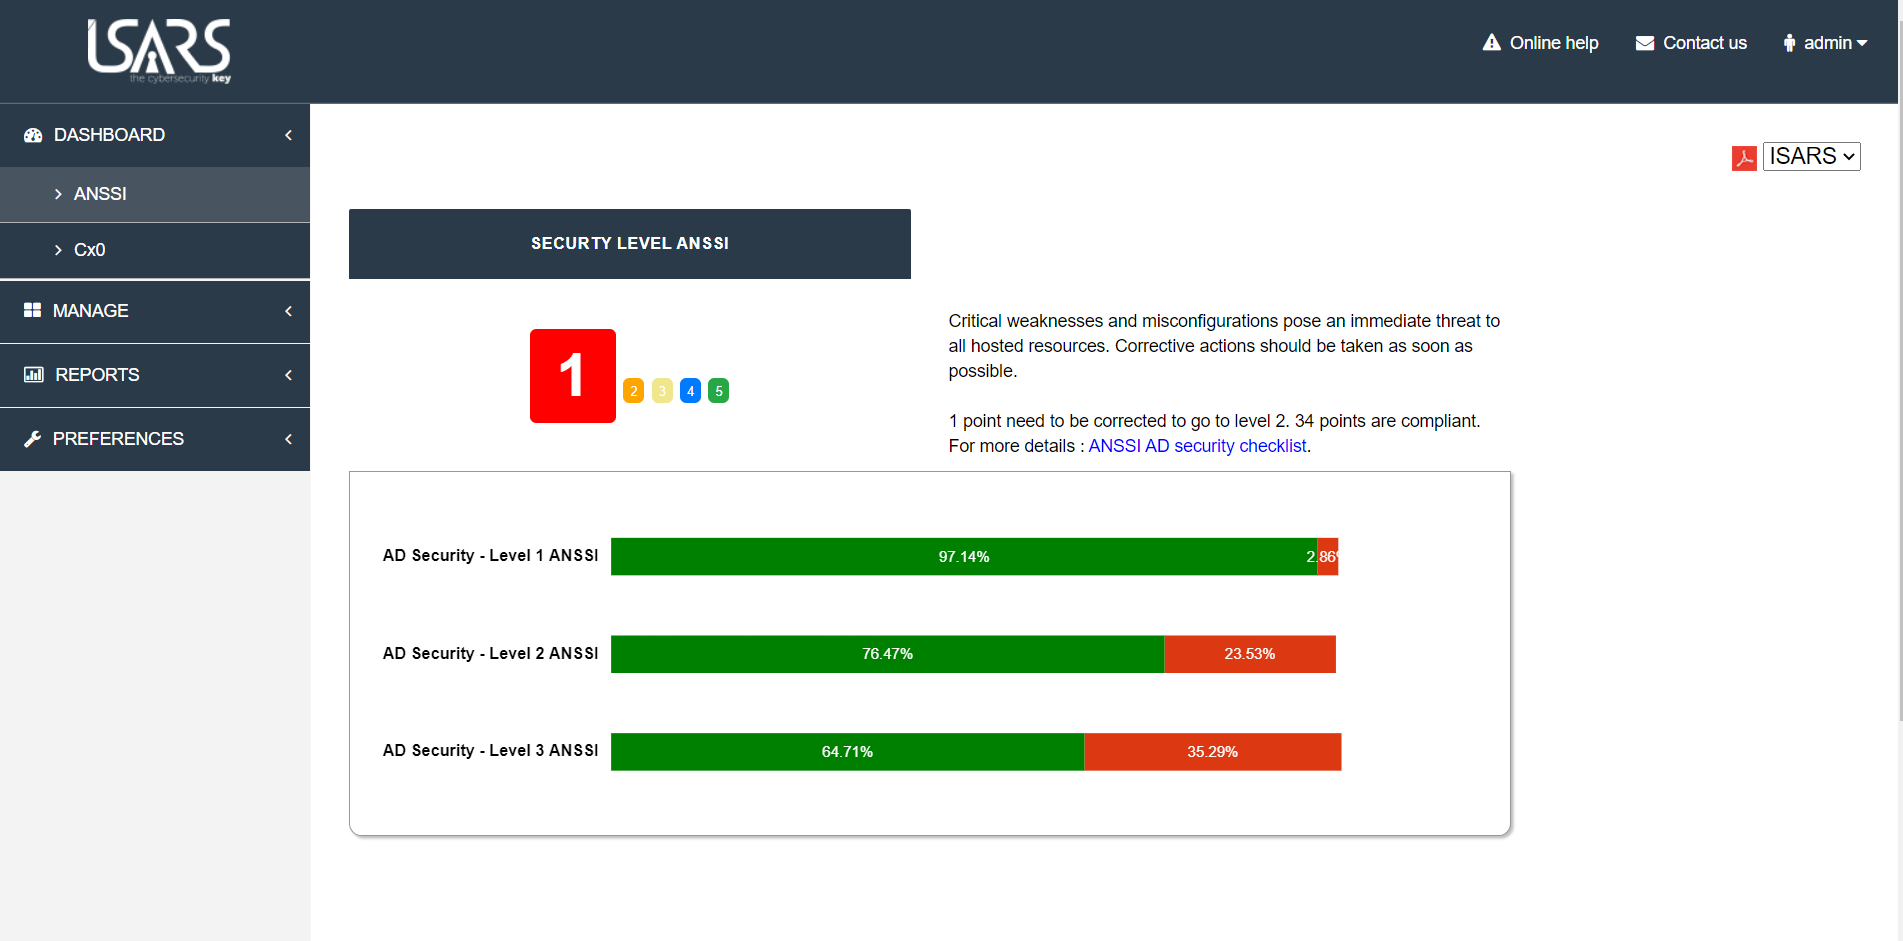Screen dimensions: 1903x941
Task: Click the '1 point need to be corrected' text
Action: pos(1214,421)
